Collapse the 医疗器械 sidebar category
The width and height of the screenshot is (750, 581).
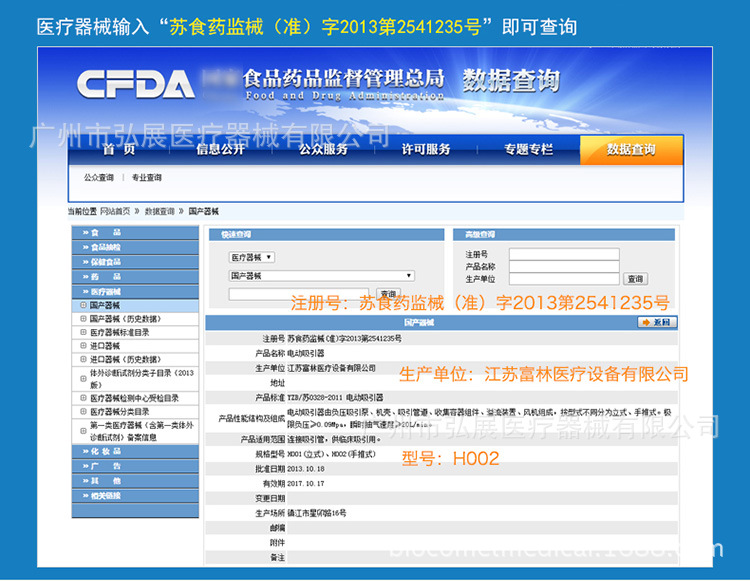pos(135,292)
